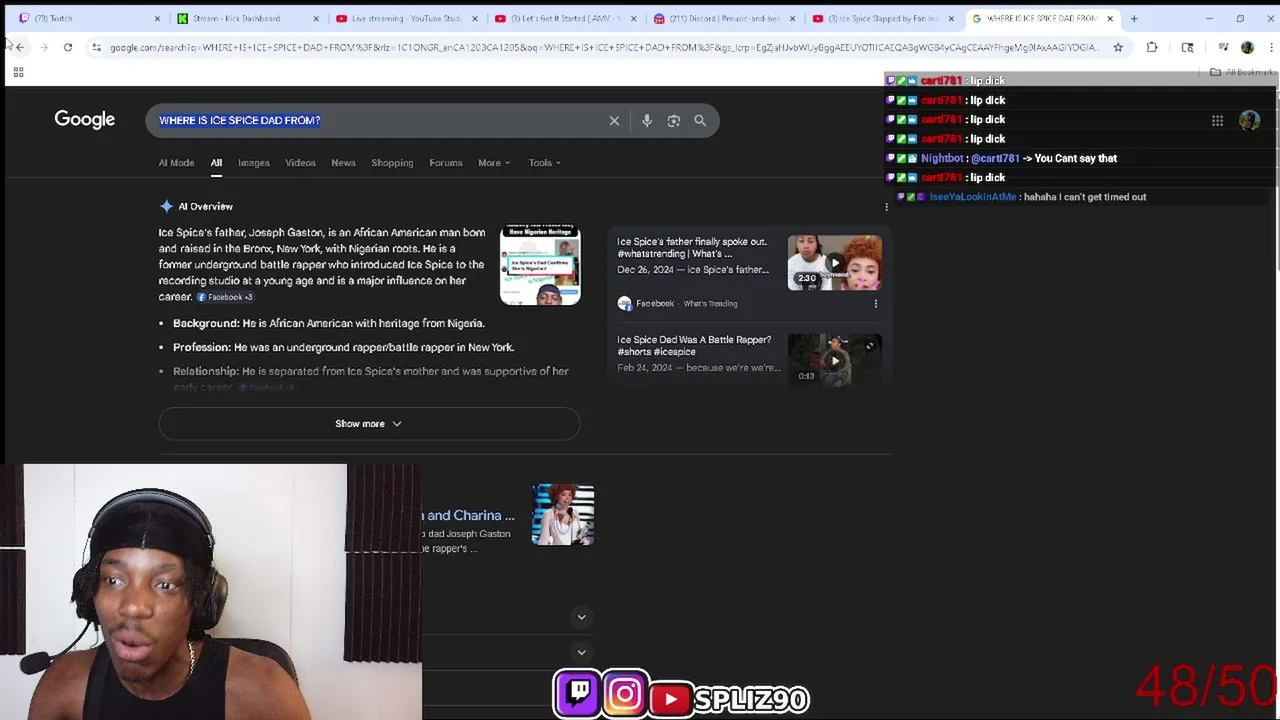
Task: Bookmark this page with star icon
Action: pos(1118,47)
